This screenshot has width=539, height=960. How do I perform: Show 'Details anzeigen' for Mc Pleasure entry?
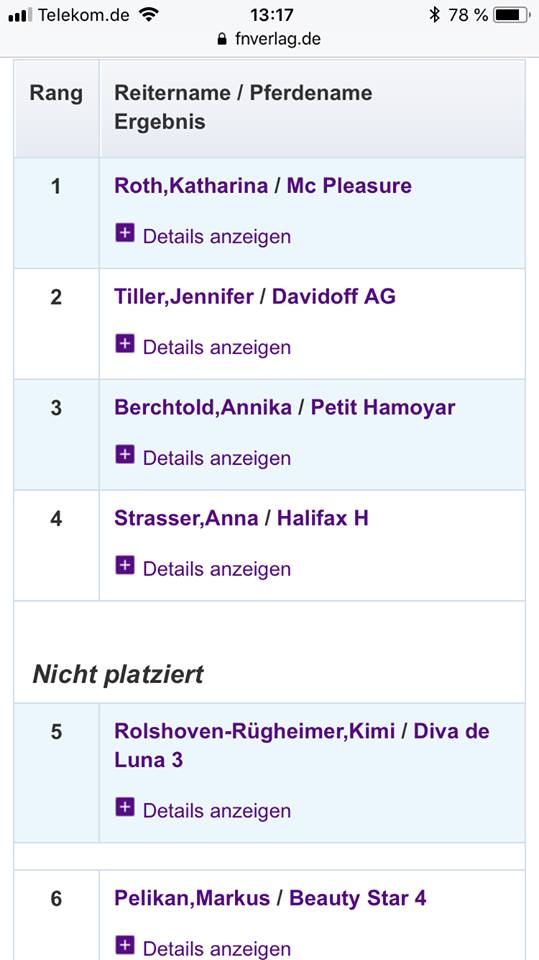coord(217,236)
